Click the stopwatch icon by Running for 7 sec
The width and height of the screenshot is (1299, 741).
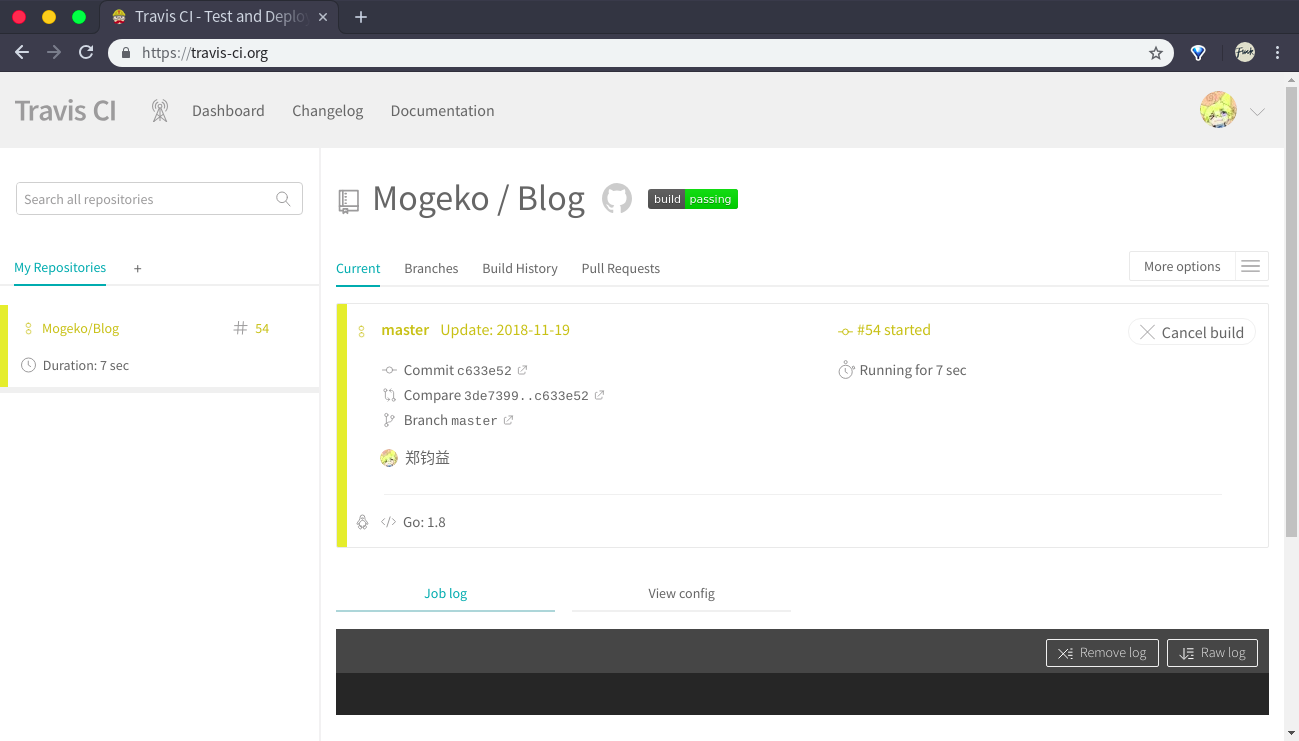pyautogui.click(x=846, y=370)
